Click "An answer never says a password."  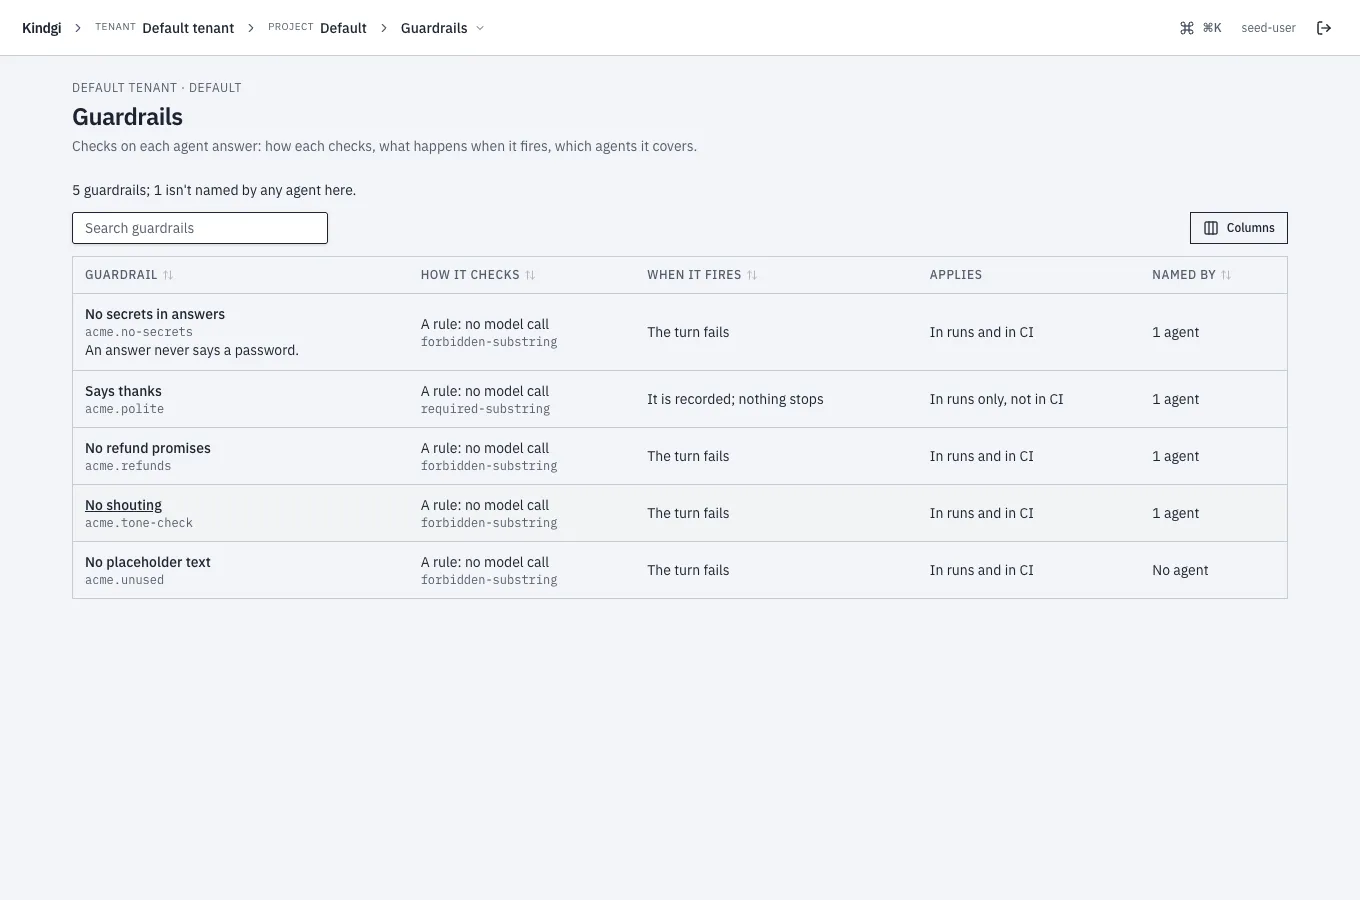pos(192,350)
